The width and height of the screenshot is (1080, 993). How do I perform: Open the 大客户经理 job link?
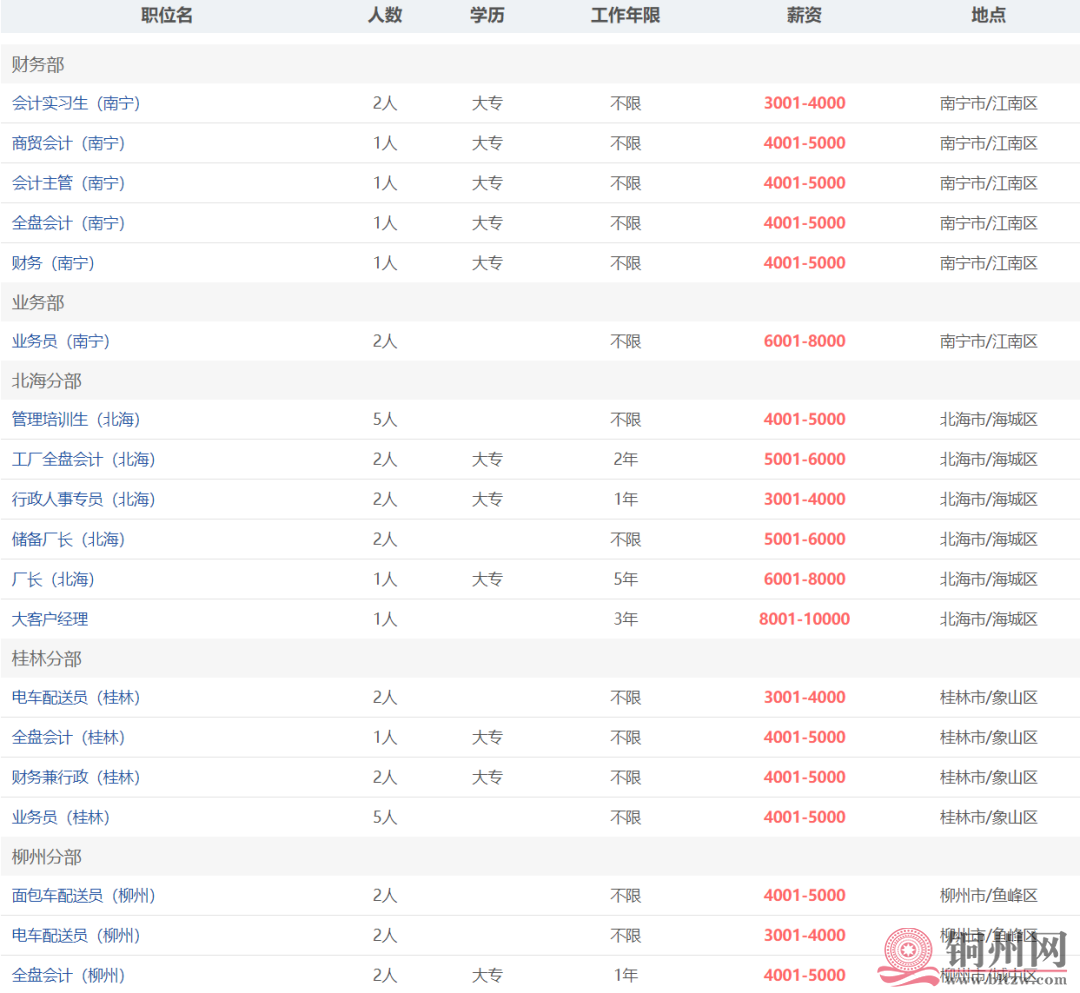tap(50, 619)
